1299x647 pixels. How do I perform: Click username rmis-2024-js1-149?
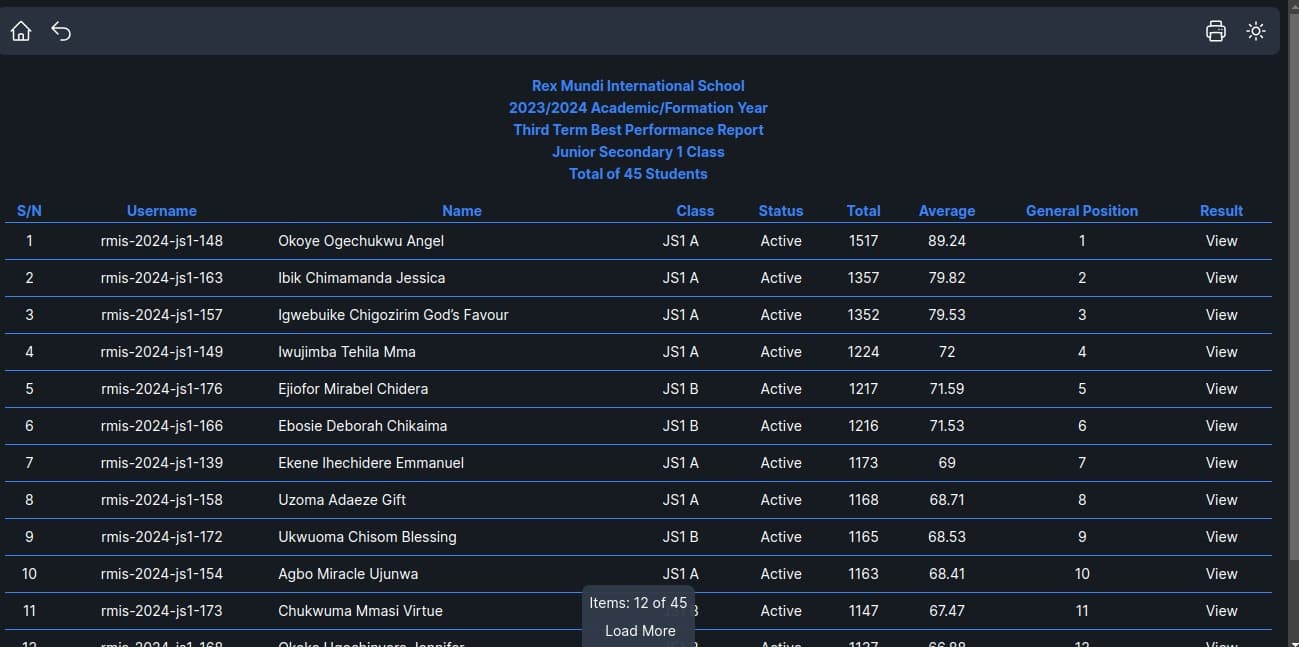(162, 352)
